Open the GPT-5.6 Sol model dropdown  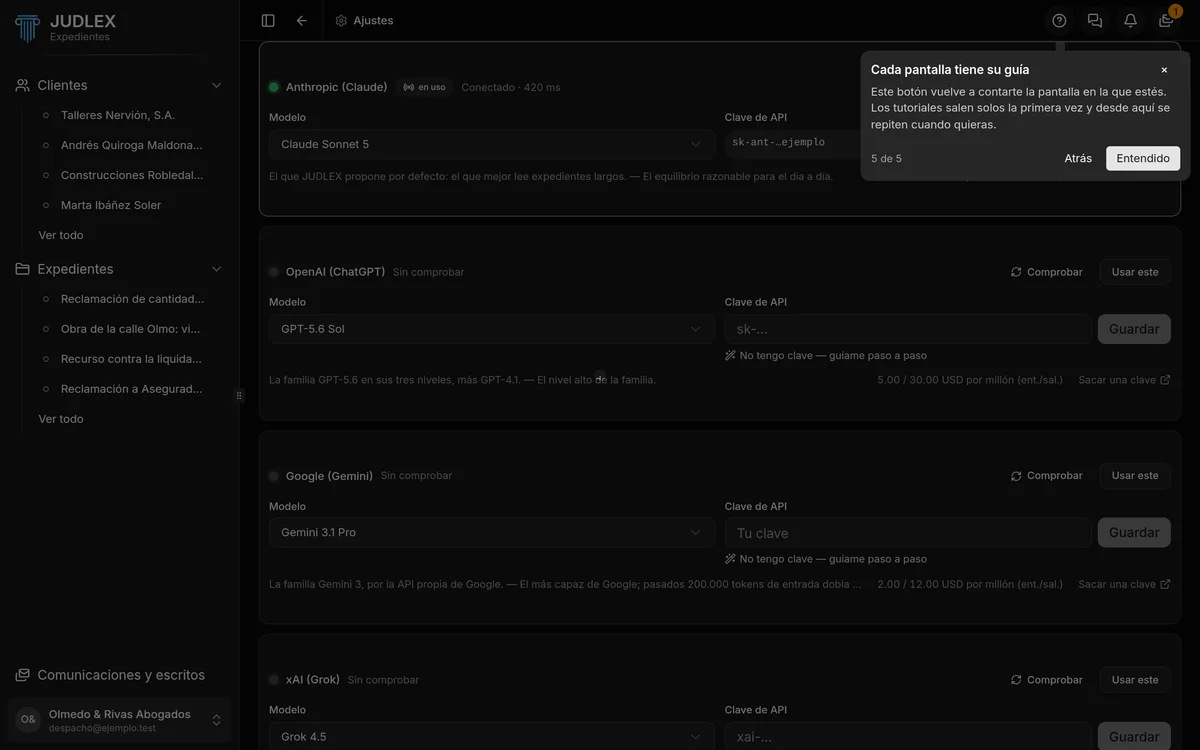(492, 329)
